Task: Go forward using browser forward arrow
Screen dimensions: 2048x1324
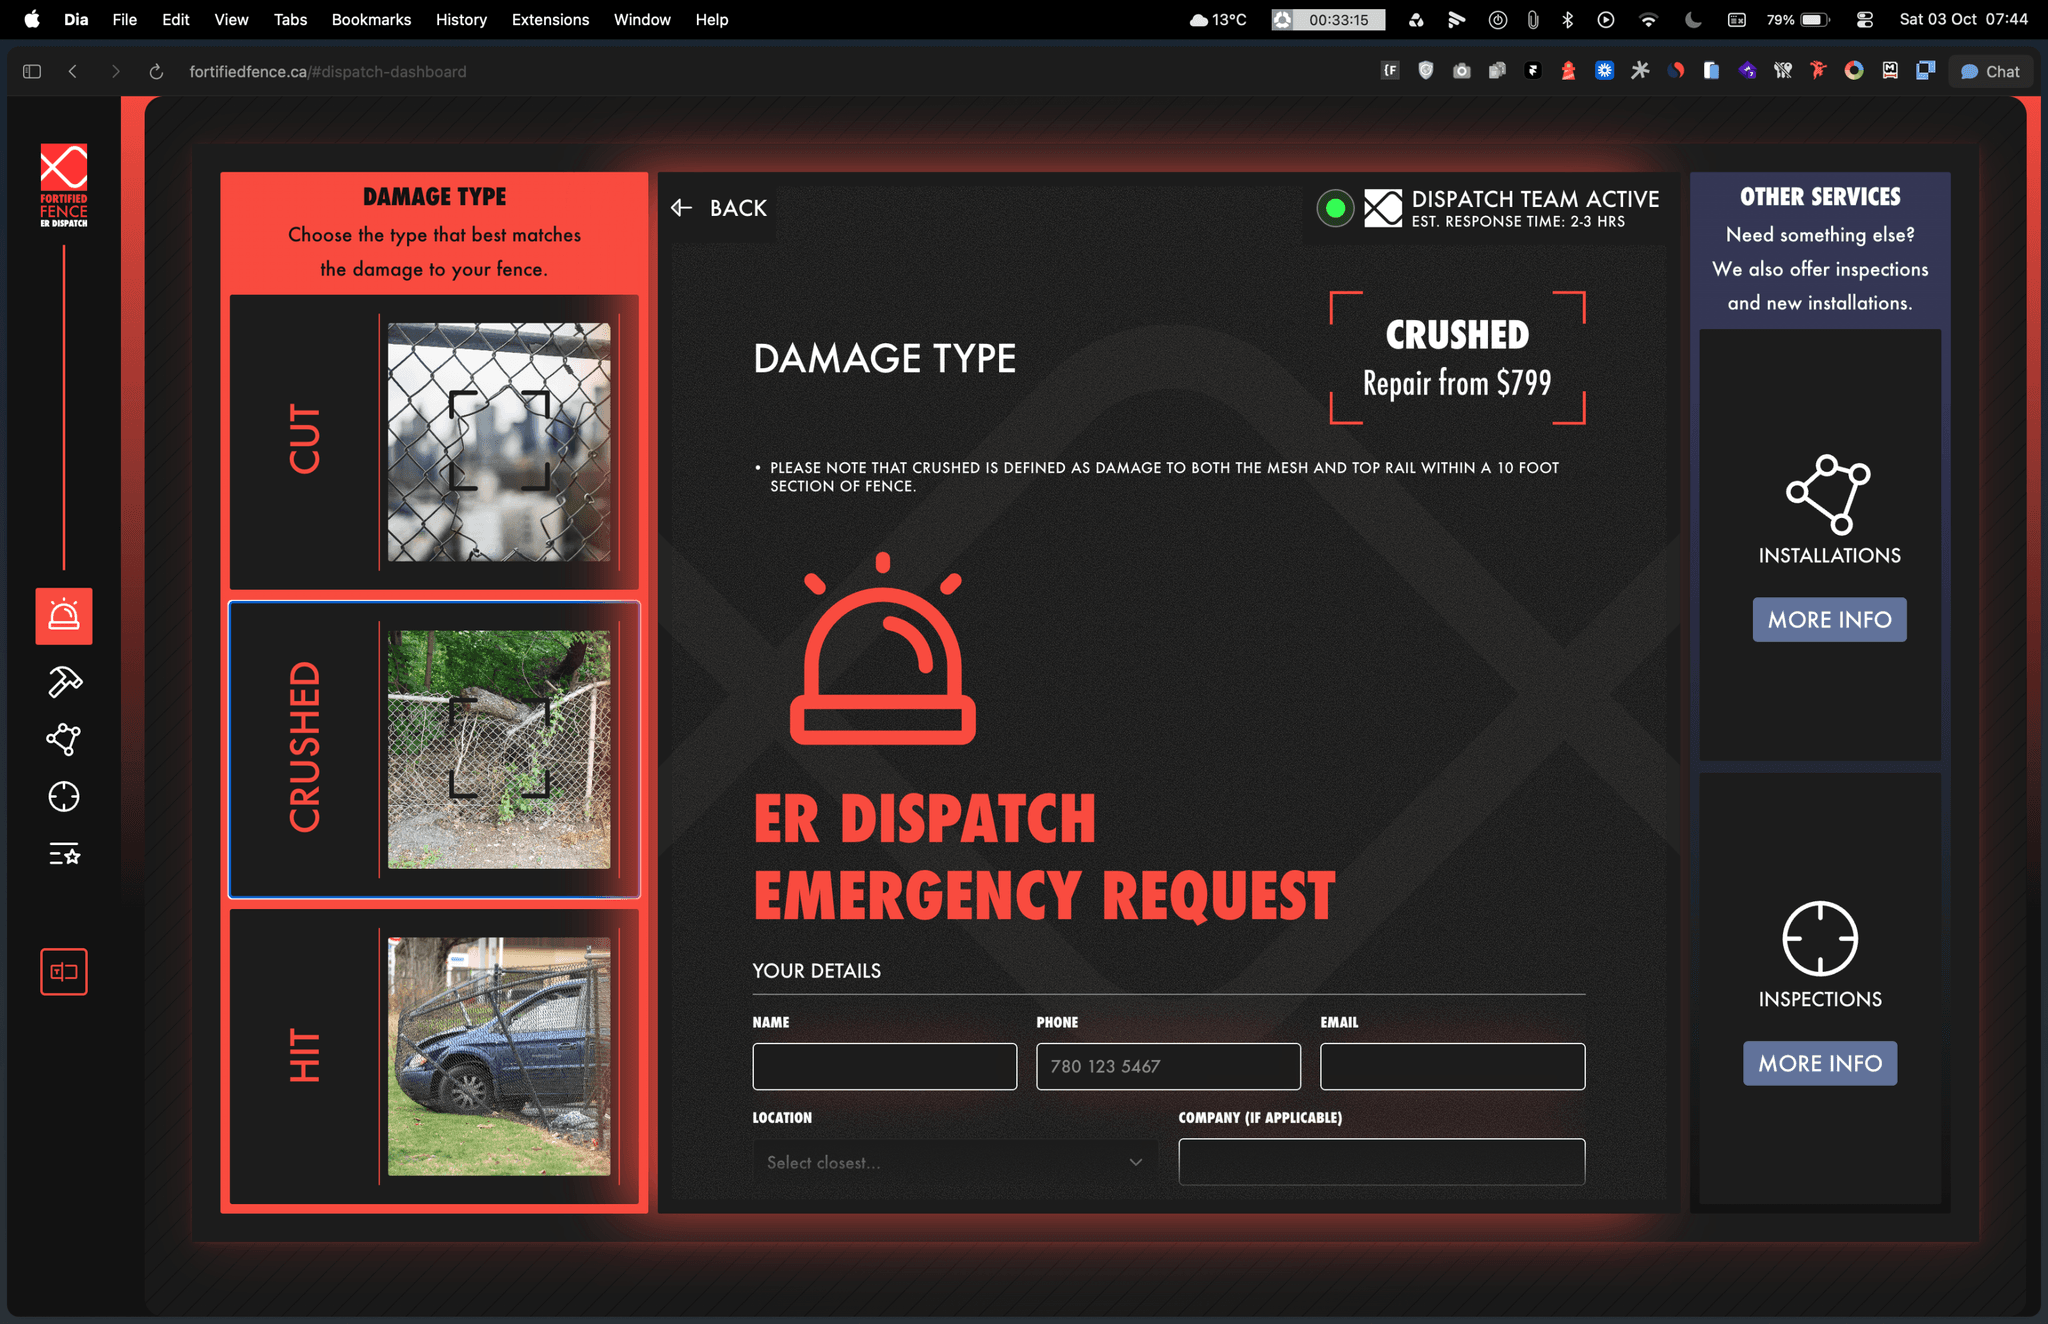Action: point(115,72)
